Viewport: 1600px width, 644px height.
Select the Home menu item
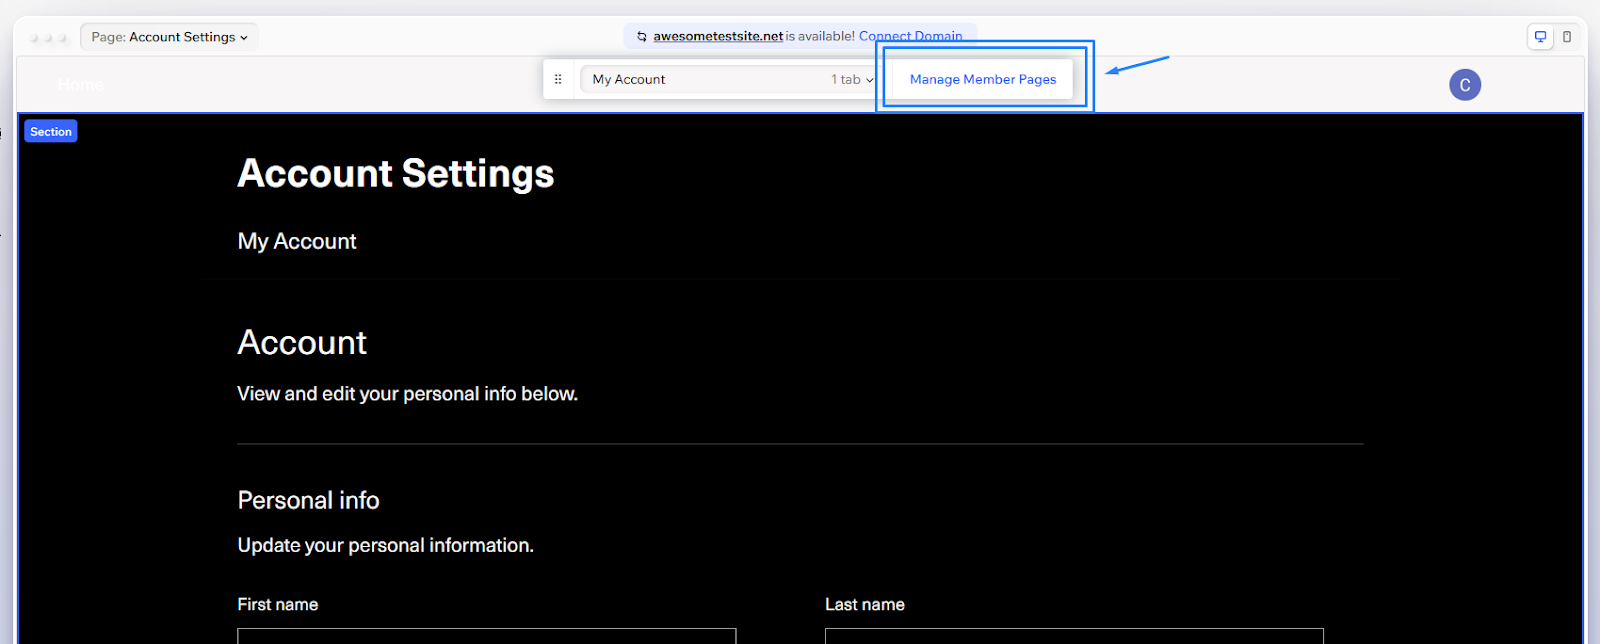[x=80, y=85]
